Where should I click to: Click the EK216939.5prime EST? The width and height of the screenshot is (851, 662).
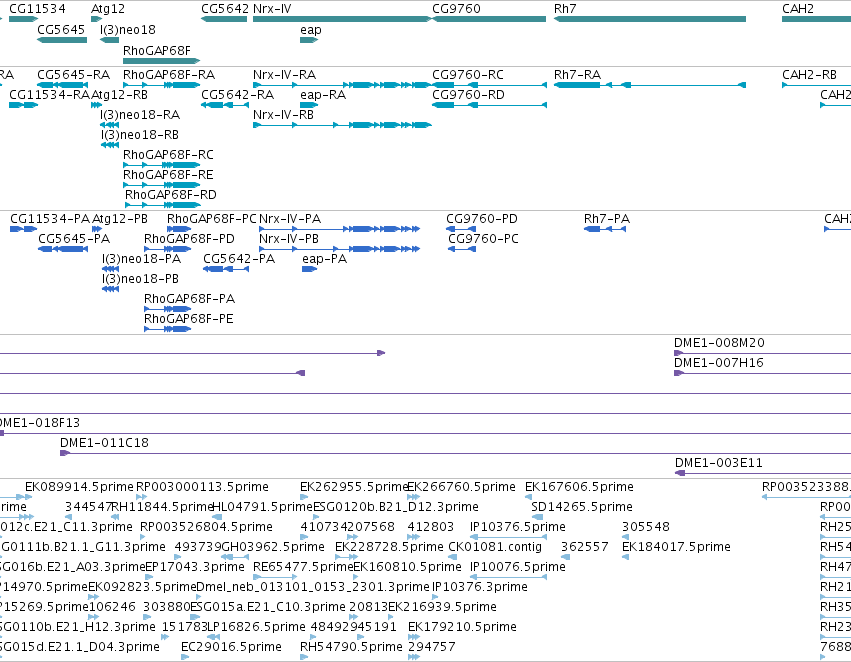tap(391, 617)
